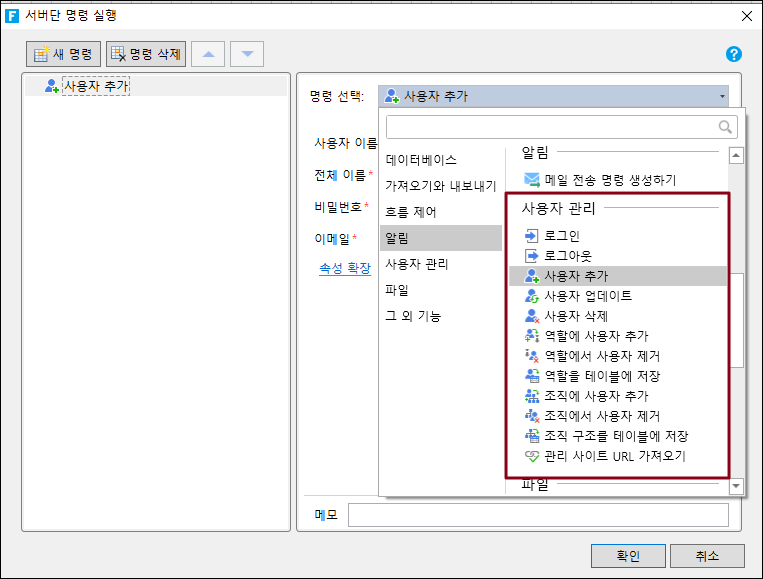Image resolution: width=763 pixels, height=579 pixels.
Task: Pick the 관리 사이트 URL 가져오기 command
Action: point(615,456)
